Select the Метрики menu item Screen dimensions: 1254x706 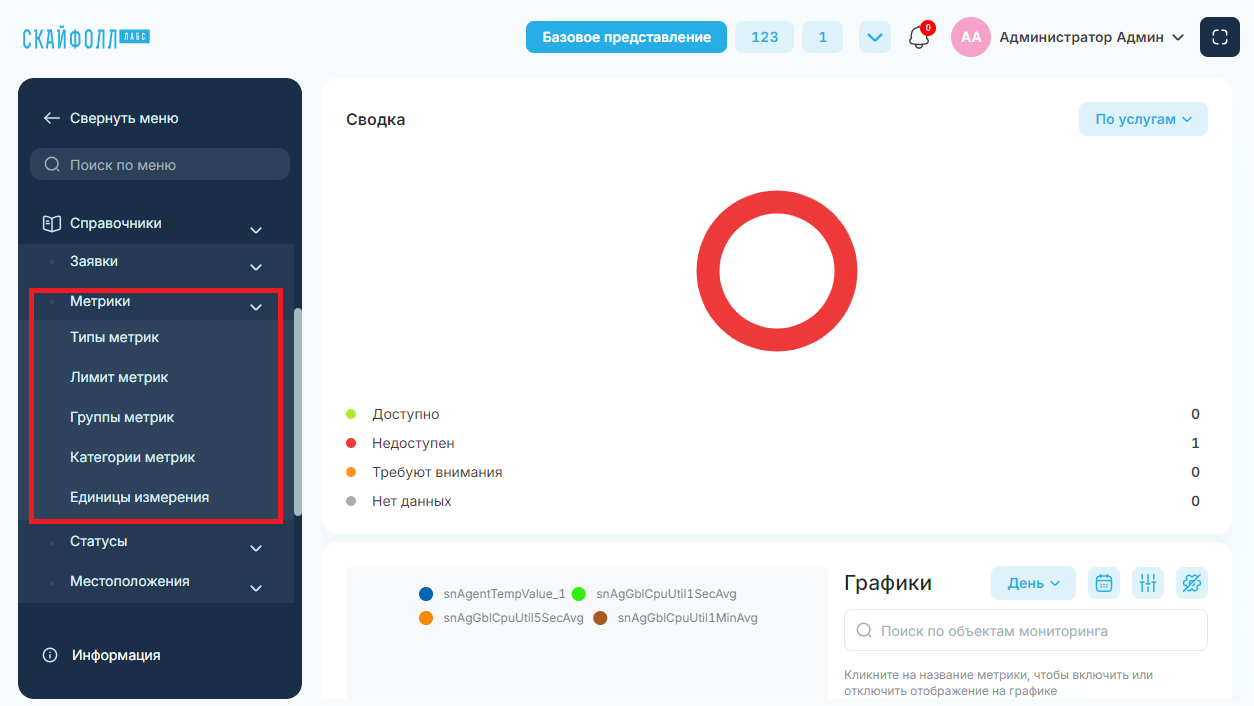pos(100,301)
